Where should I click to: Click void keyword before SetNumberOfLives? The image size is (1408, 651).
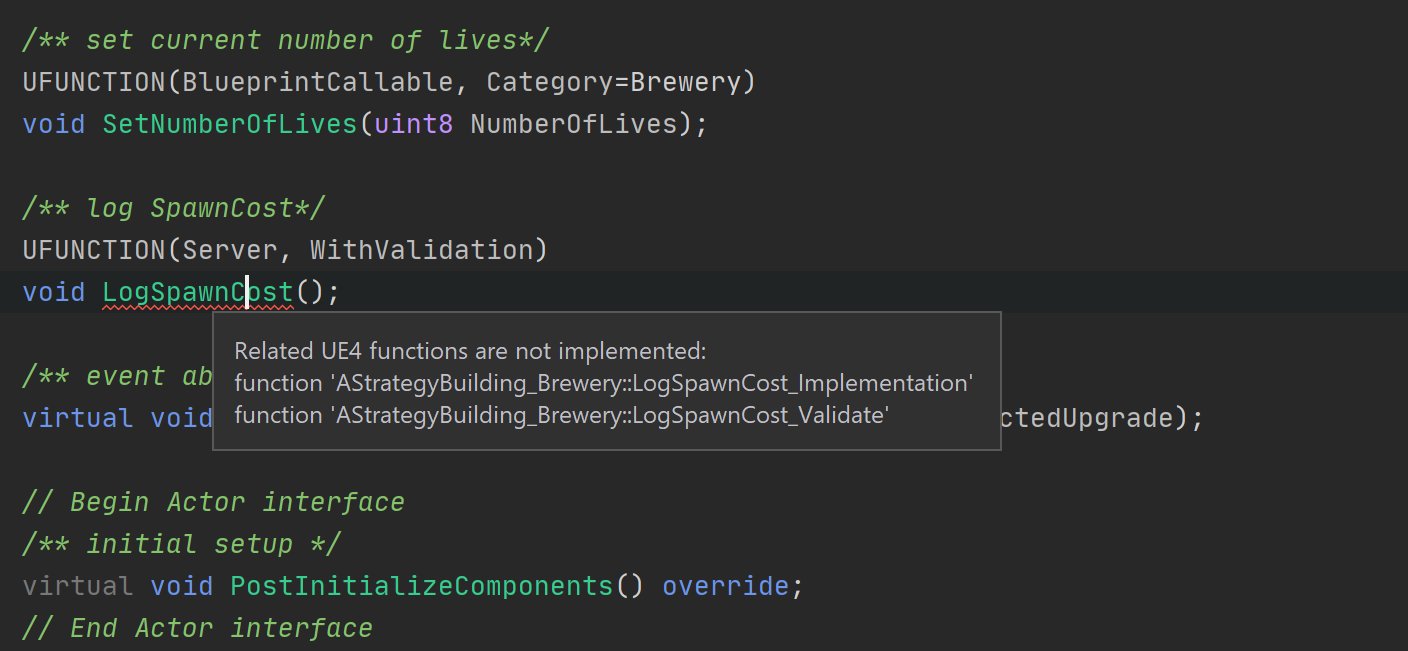(x=54, y=124)
